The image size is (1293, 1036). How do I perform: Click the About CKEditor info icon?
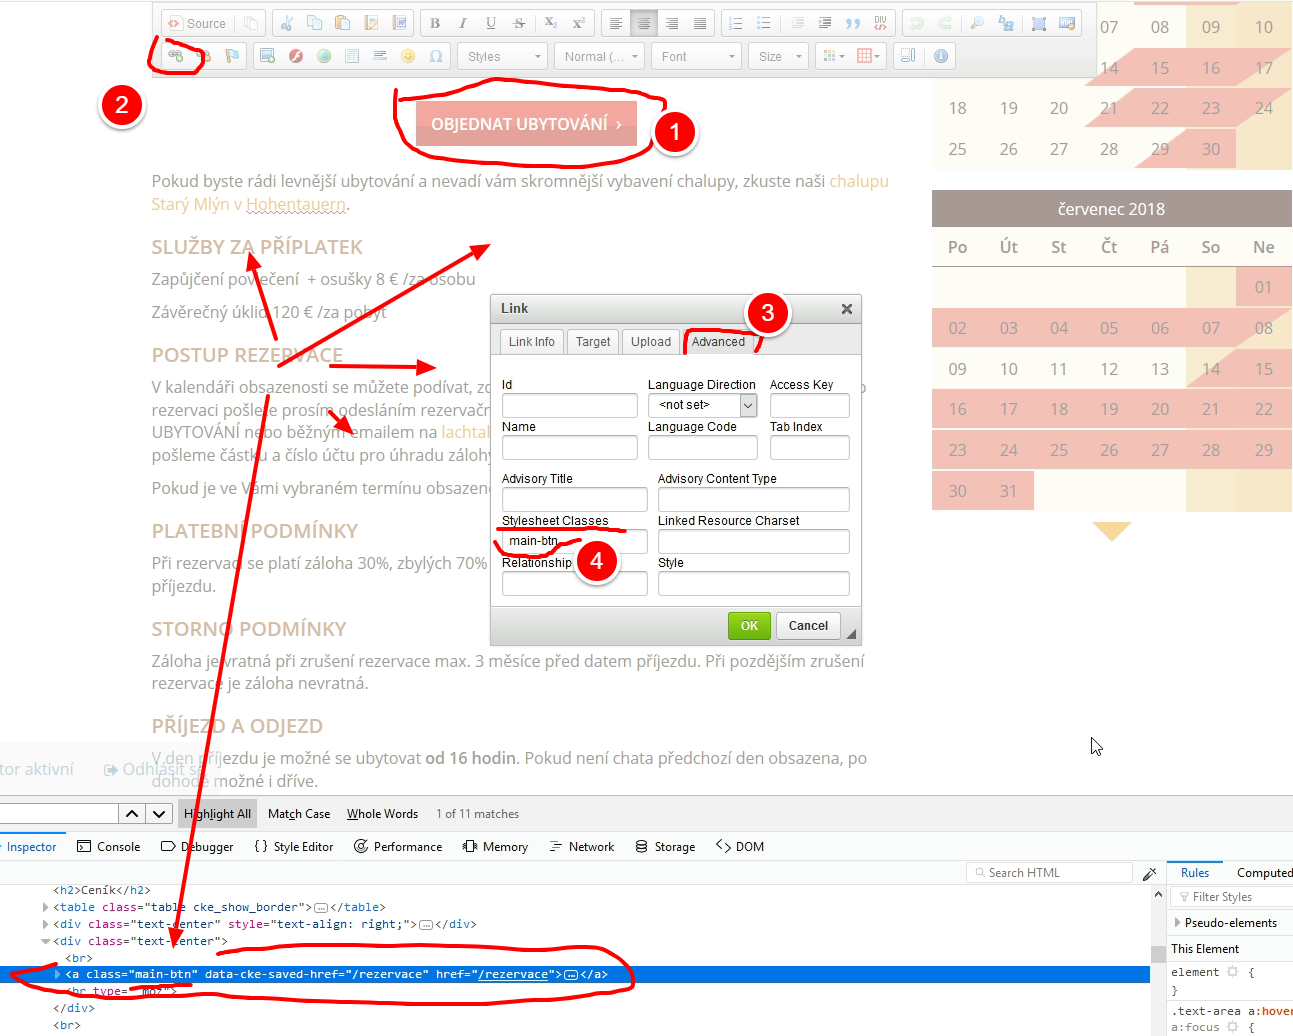click(x=941, y=56)
